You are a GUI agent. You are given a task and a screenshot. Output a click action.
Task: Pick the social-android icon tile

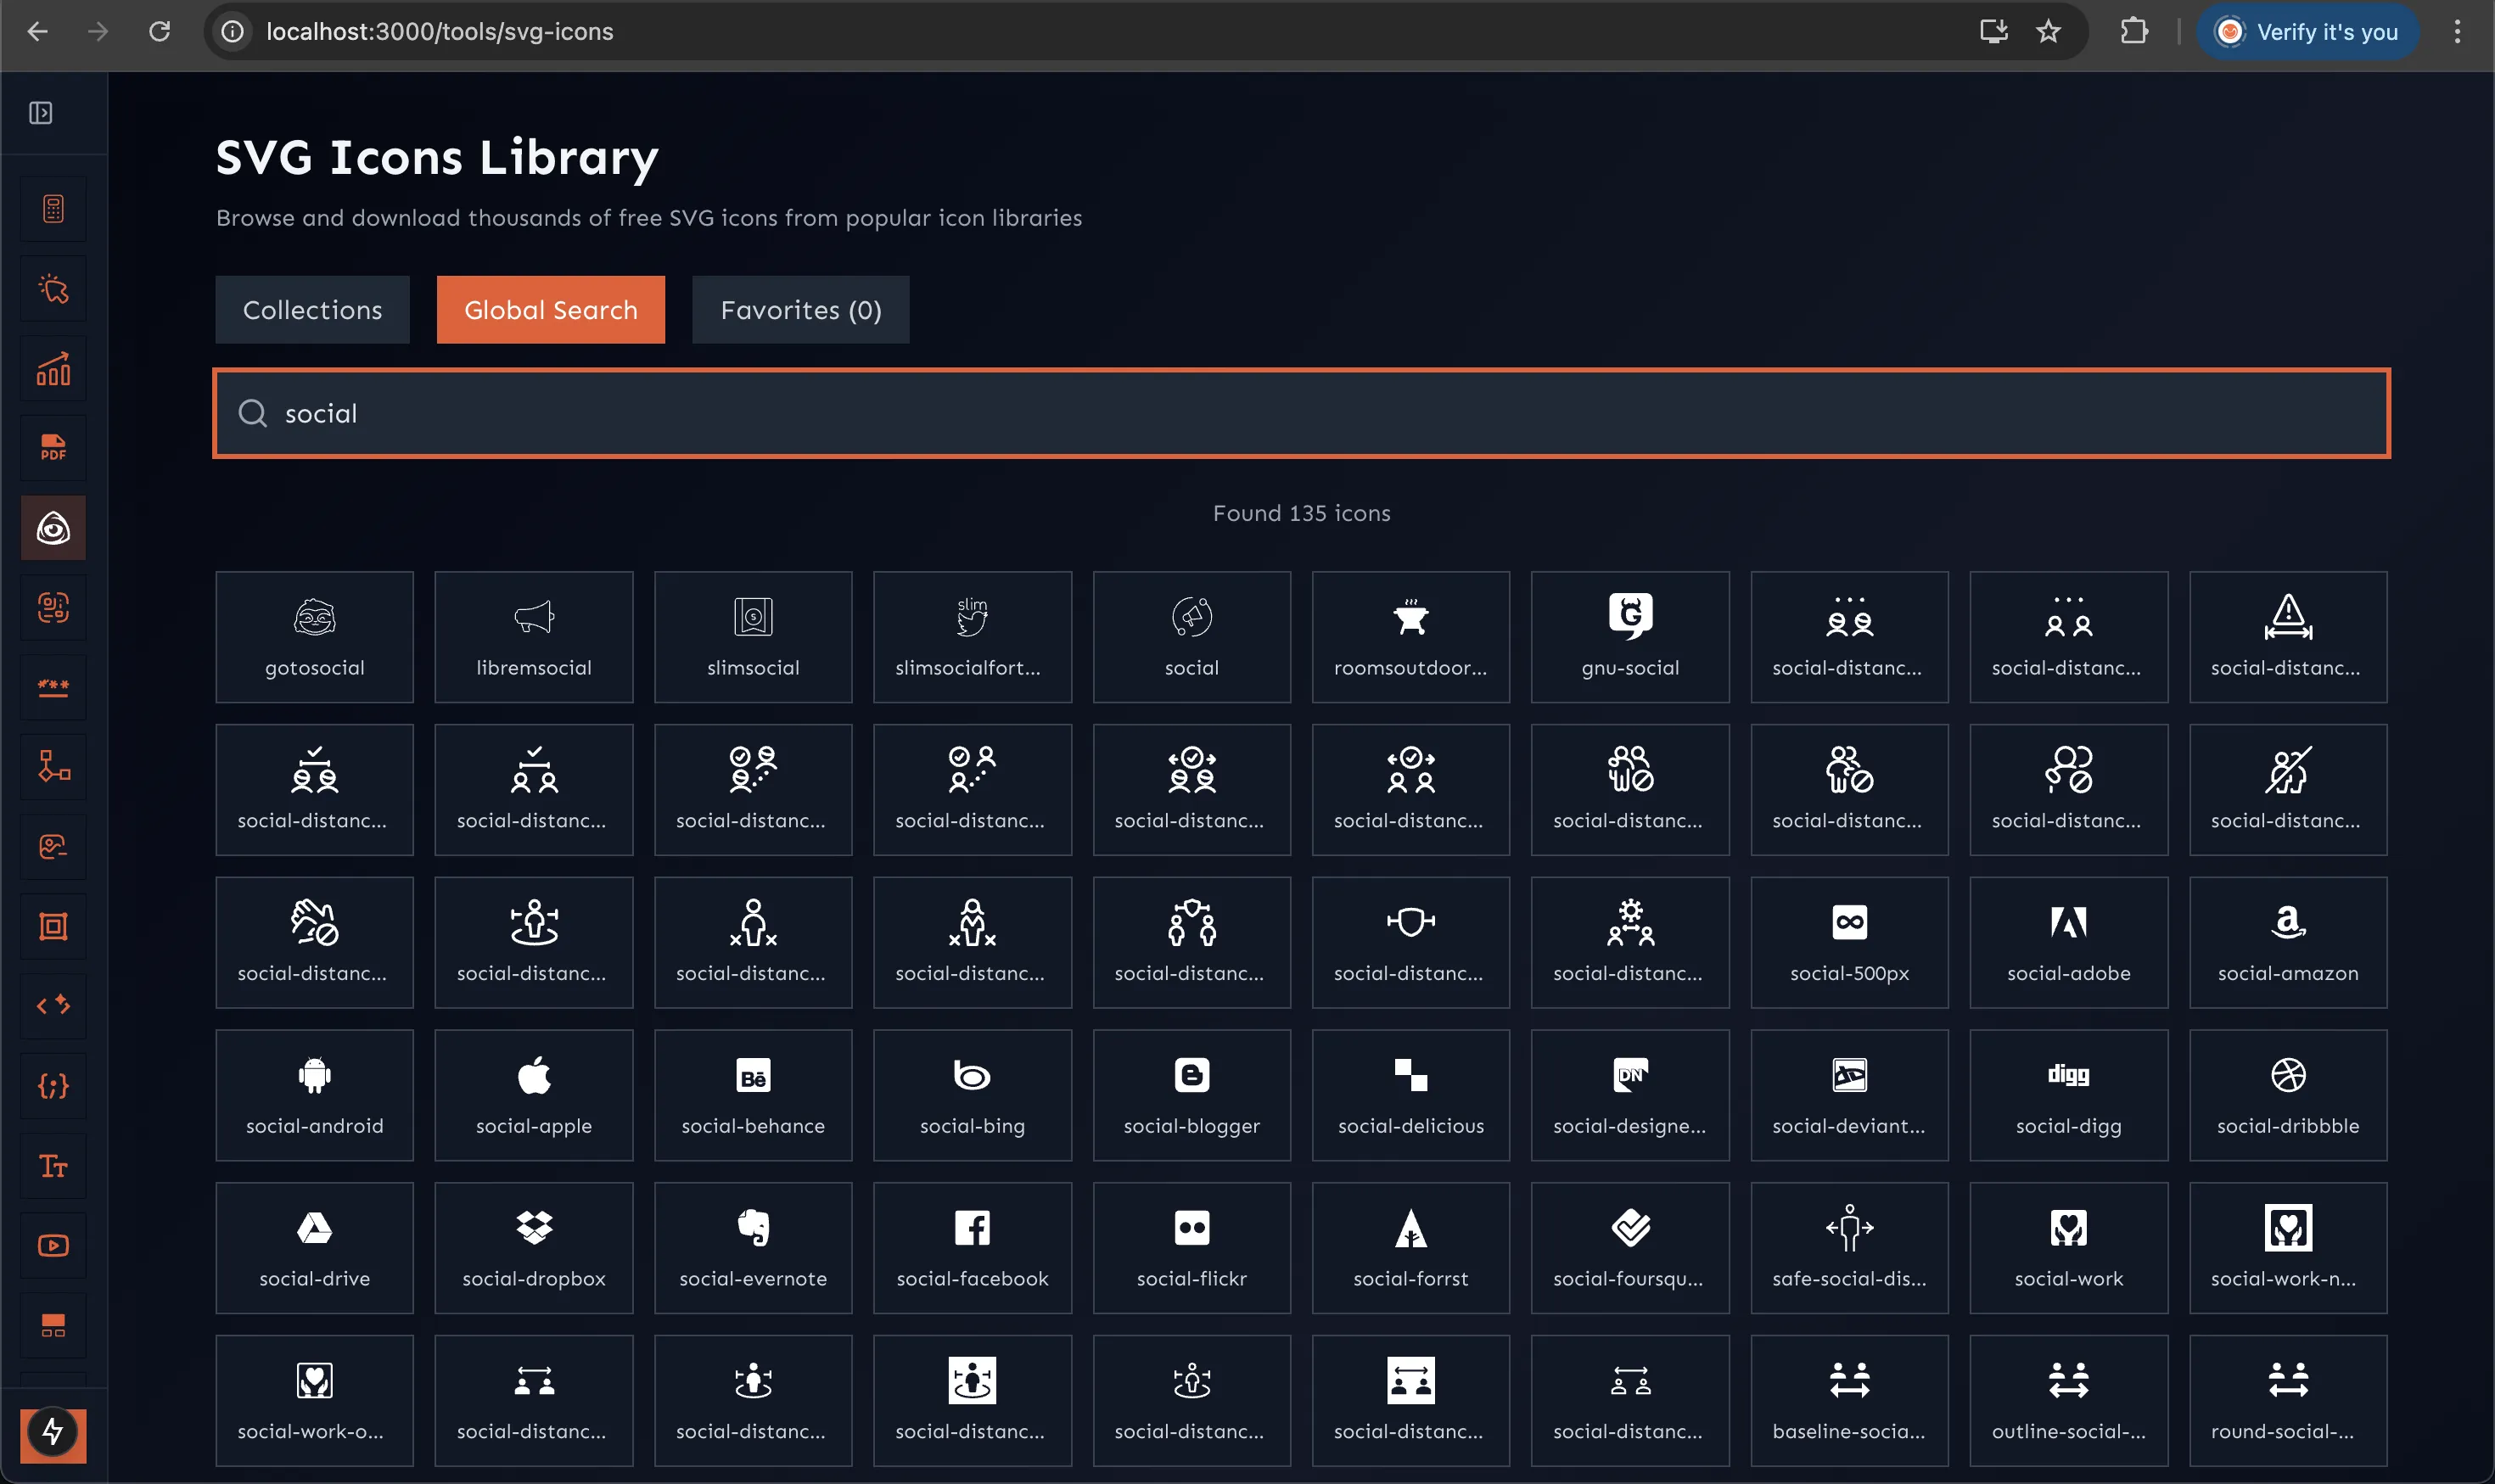[314, 1094]
